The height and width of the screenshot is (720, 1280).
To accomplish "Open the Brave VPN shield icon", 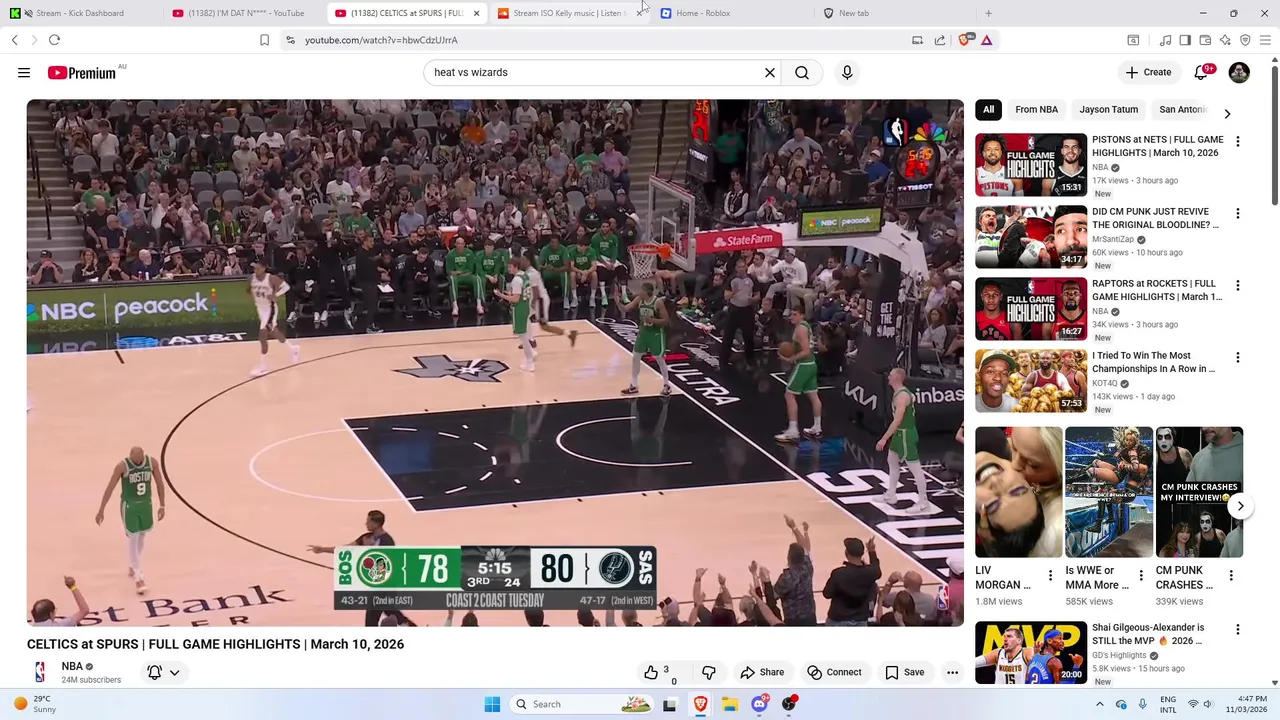I will [1245, 40].
